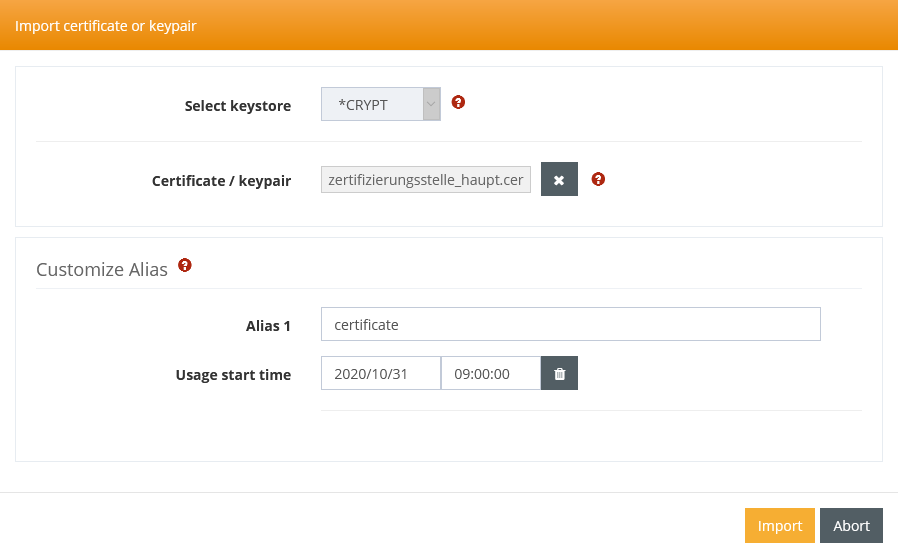Screen dimensions: 898x558
Task: Click help icon next to Select keystore
Action: pos(458,102)
